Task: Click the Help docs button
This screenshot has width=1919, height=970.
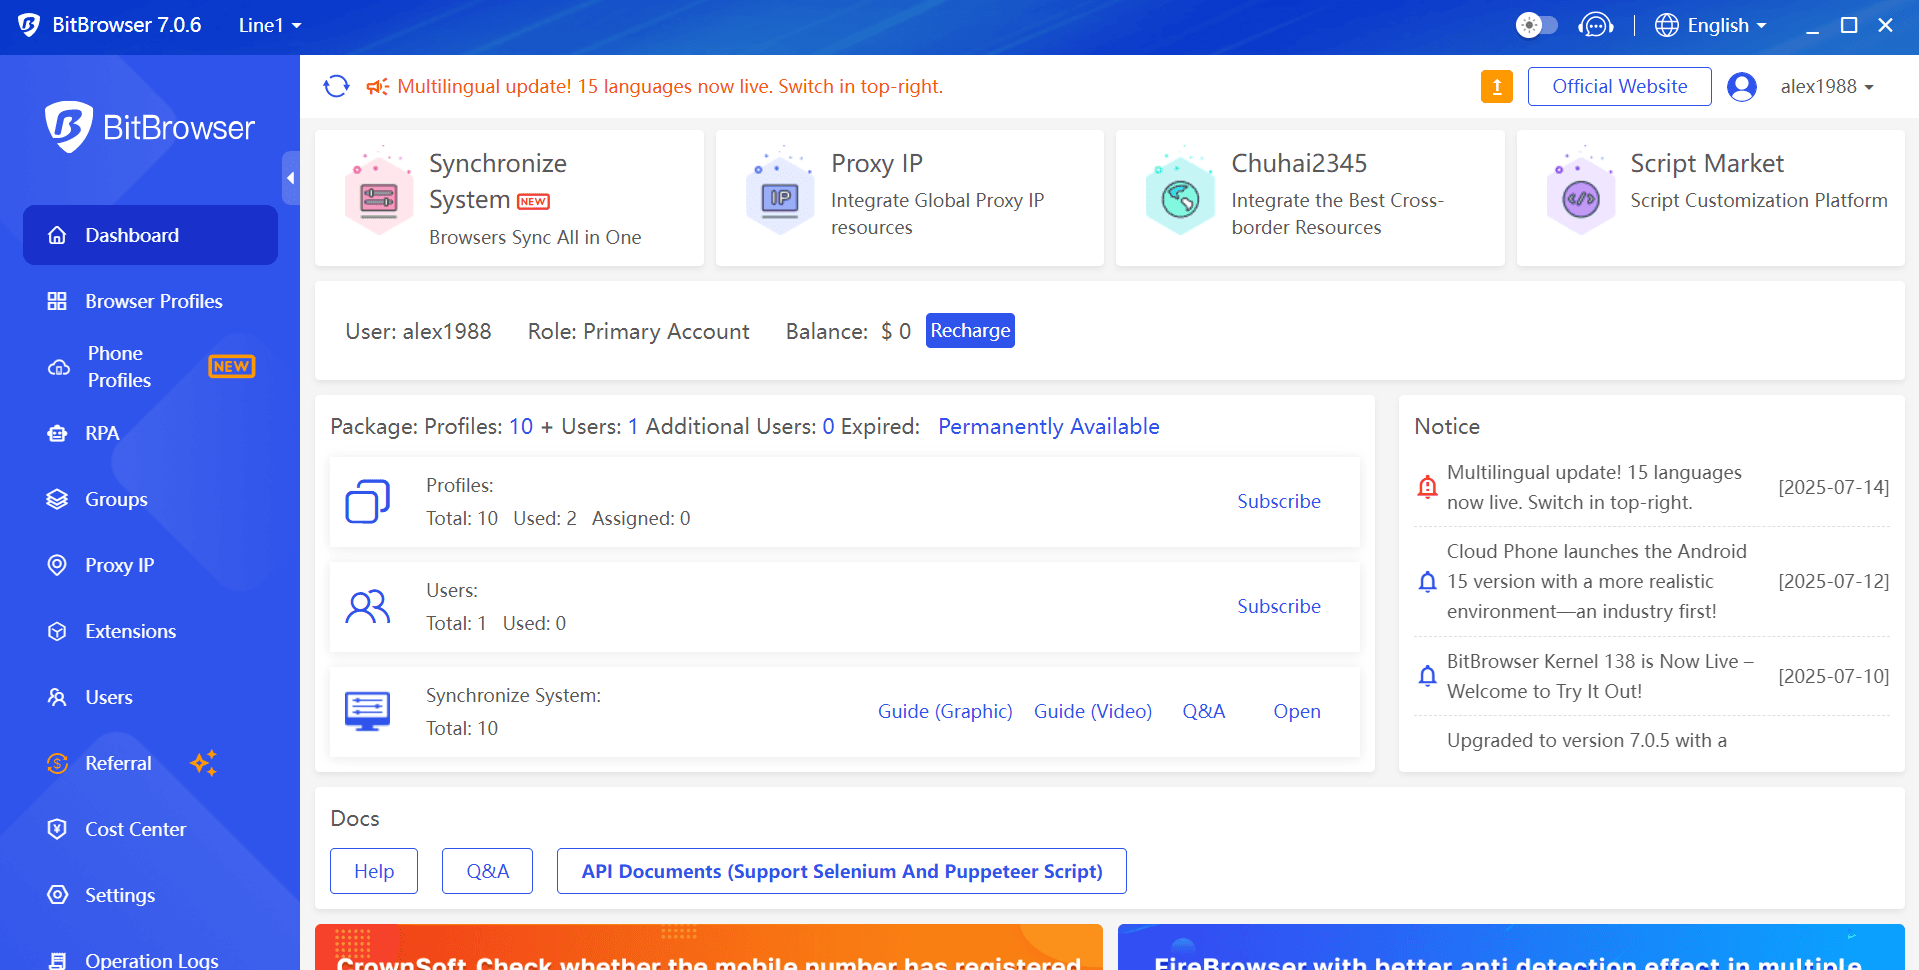Action: pyautogui.click(x=374, y=871)
